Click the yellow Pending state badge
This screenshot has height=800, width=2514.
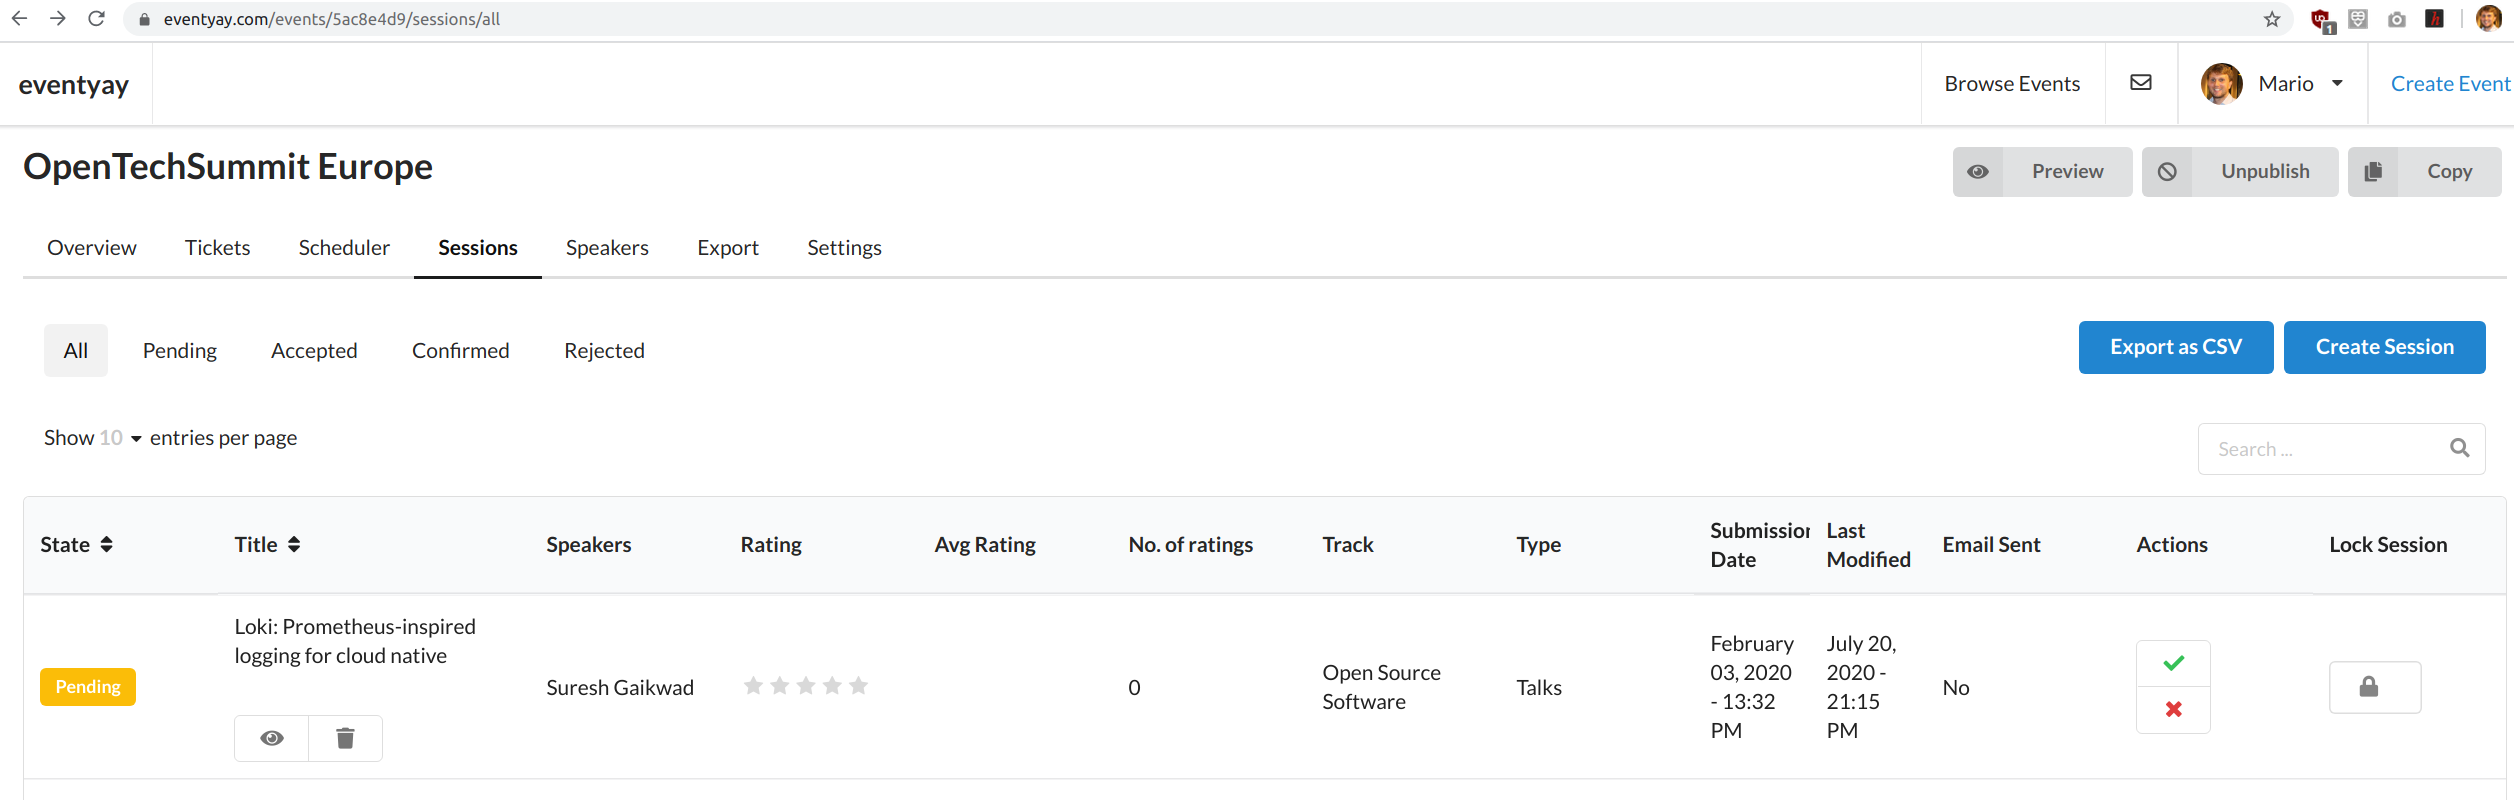tap(88, 687)
